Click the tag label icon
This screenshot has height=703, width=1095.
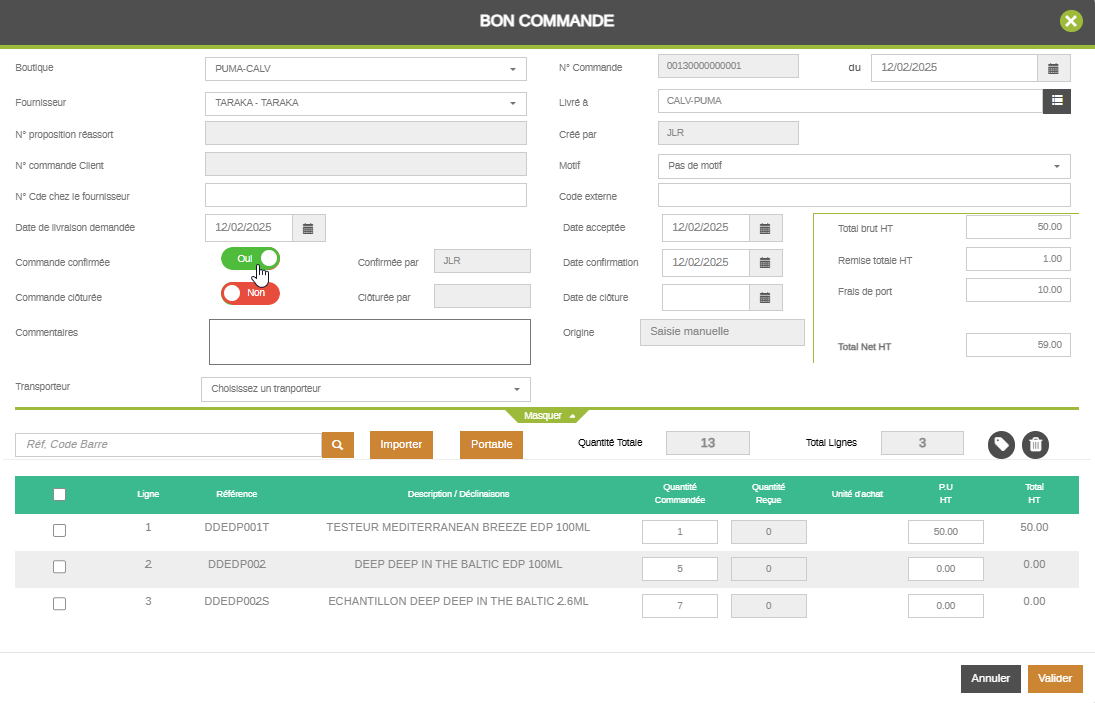click(x=1001, y=445)
